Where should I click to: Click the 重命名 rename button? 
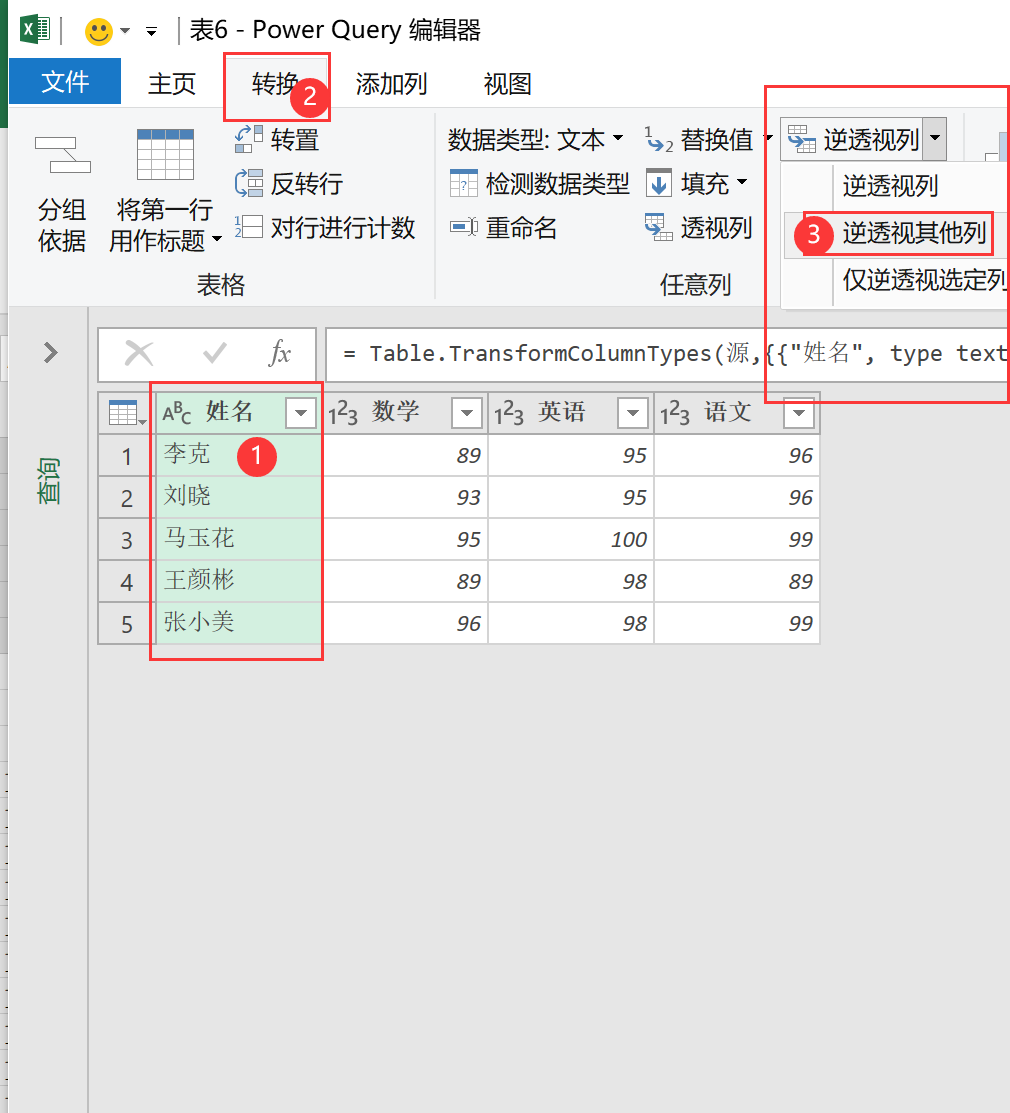(x=503, y=228)
